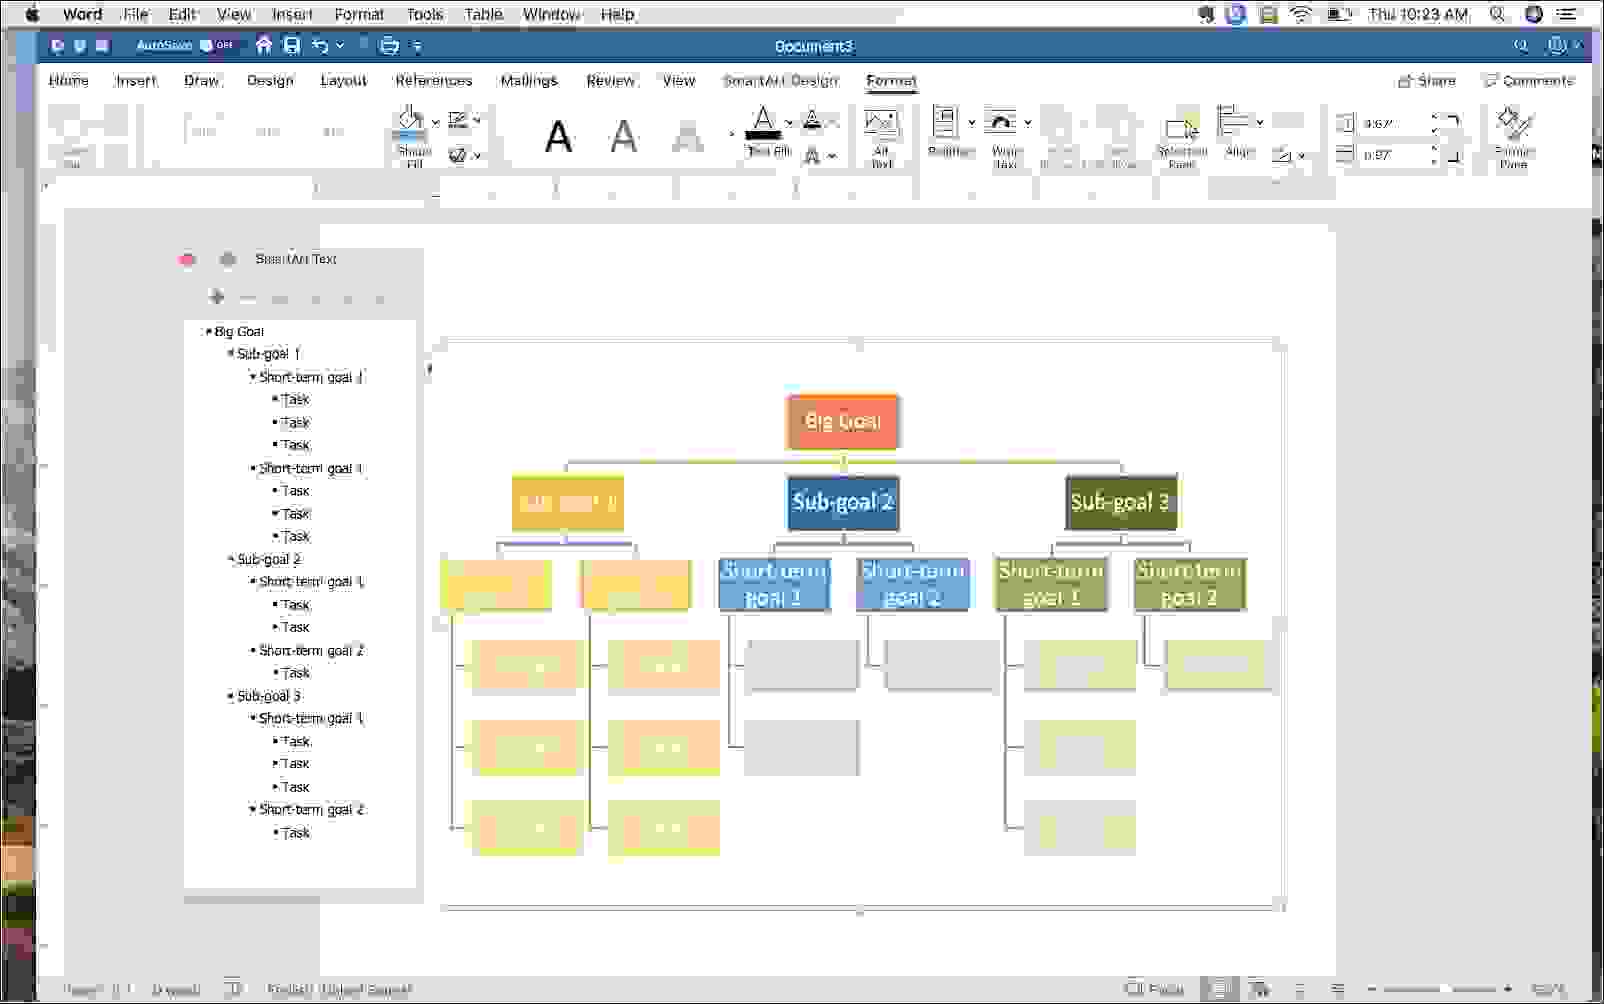
Task: Click the Home icon in title bar
Action: (x=264, y=46)
